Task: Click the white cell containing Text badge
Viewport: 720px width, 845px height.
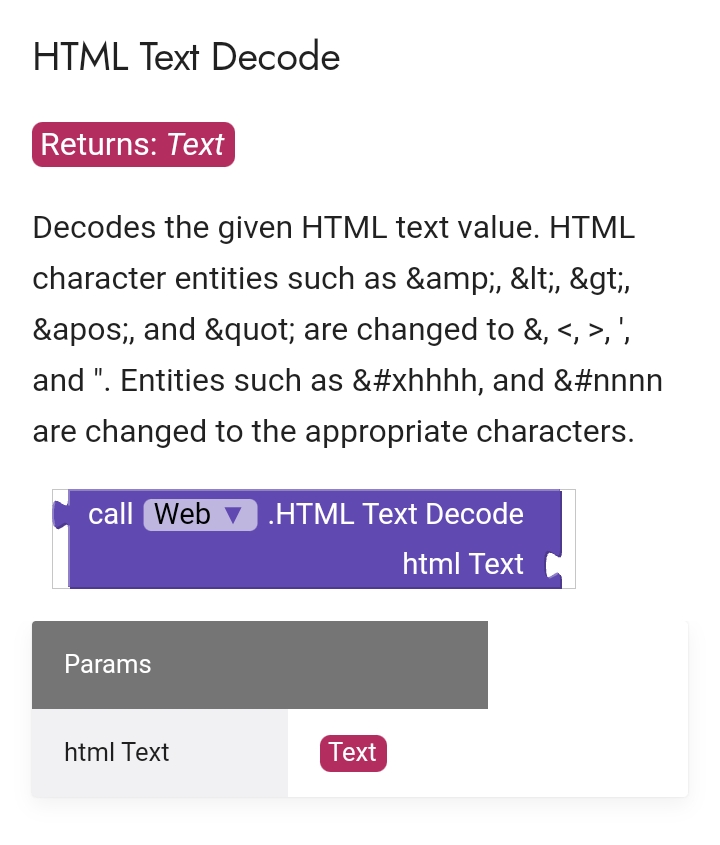Action: pos(488,753)
